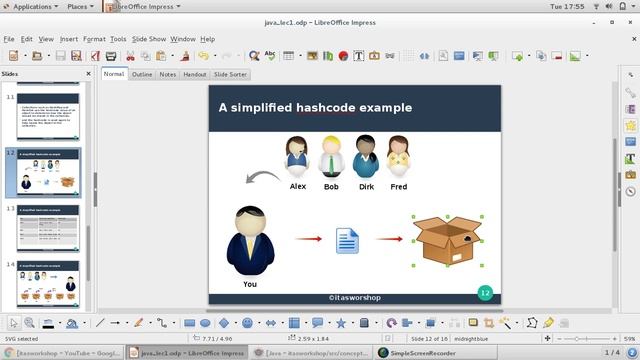Viewport: 640px width, 360px height.
Task: Click the zoom in plus button
Action: pyautogui.click(x=614, y=339)
